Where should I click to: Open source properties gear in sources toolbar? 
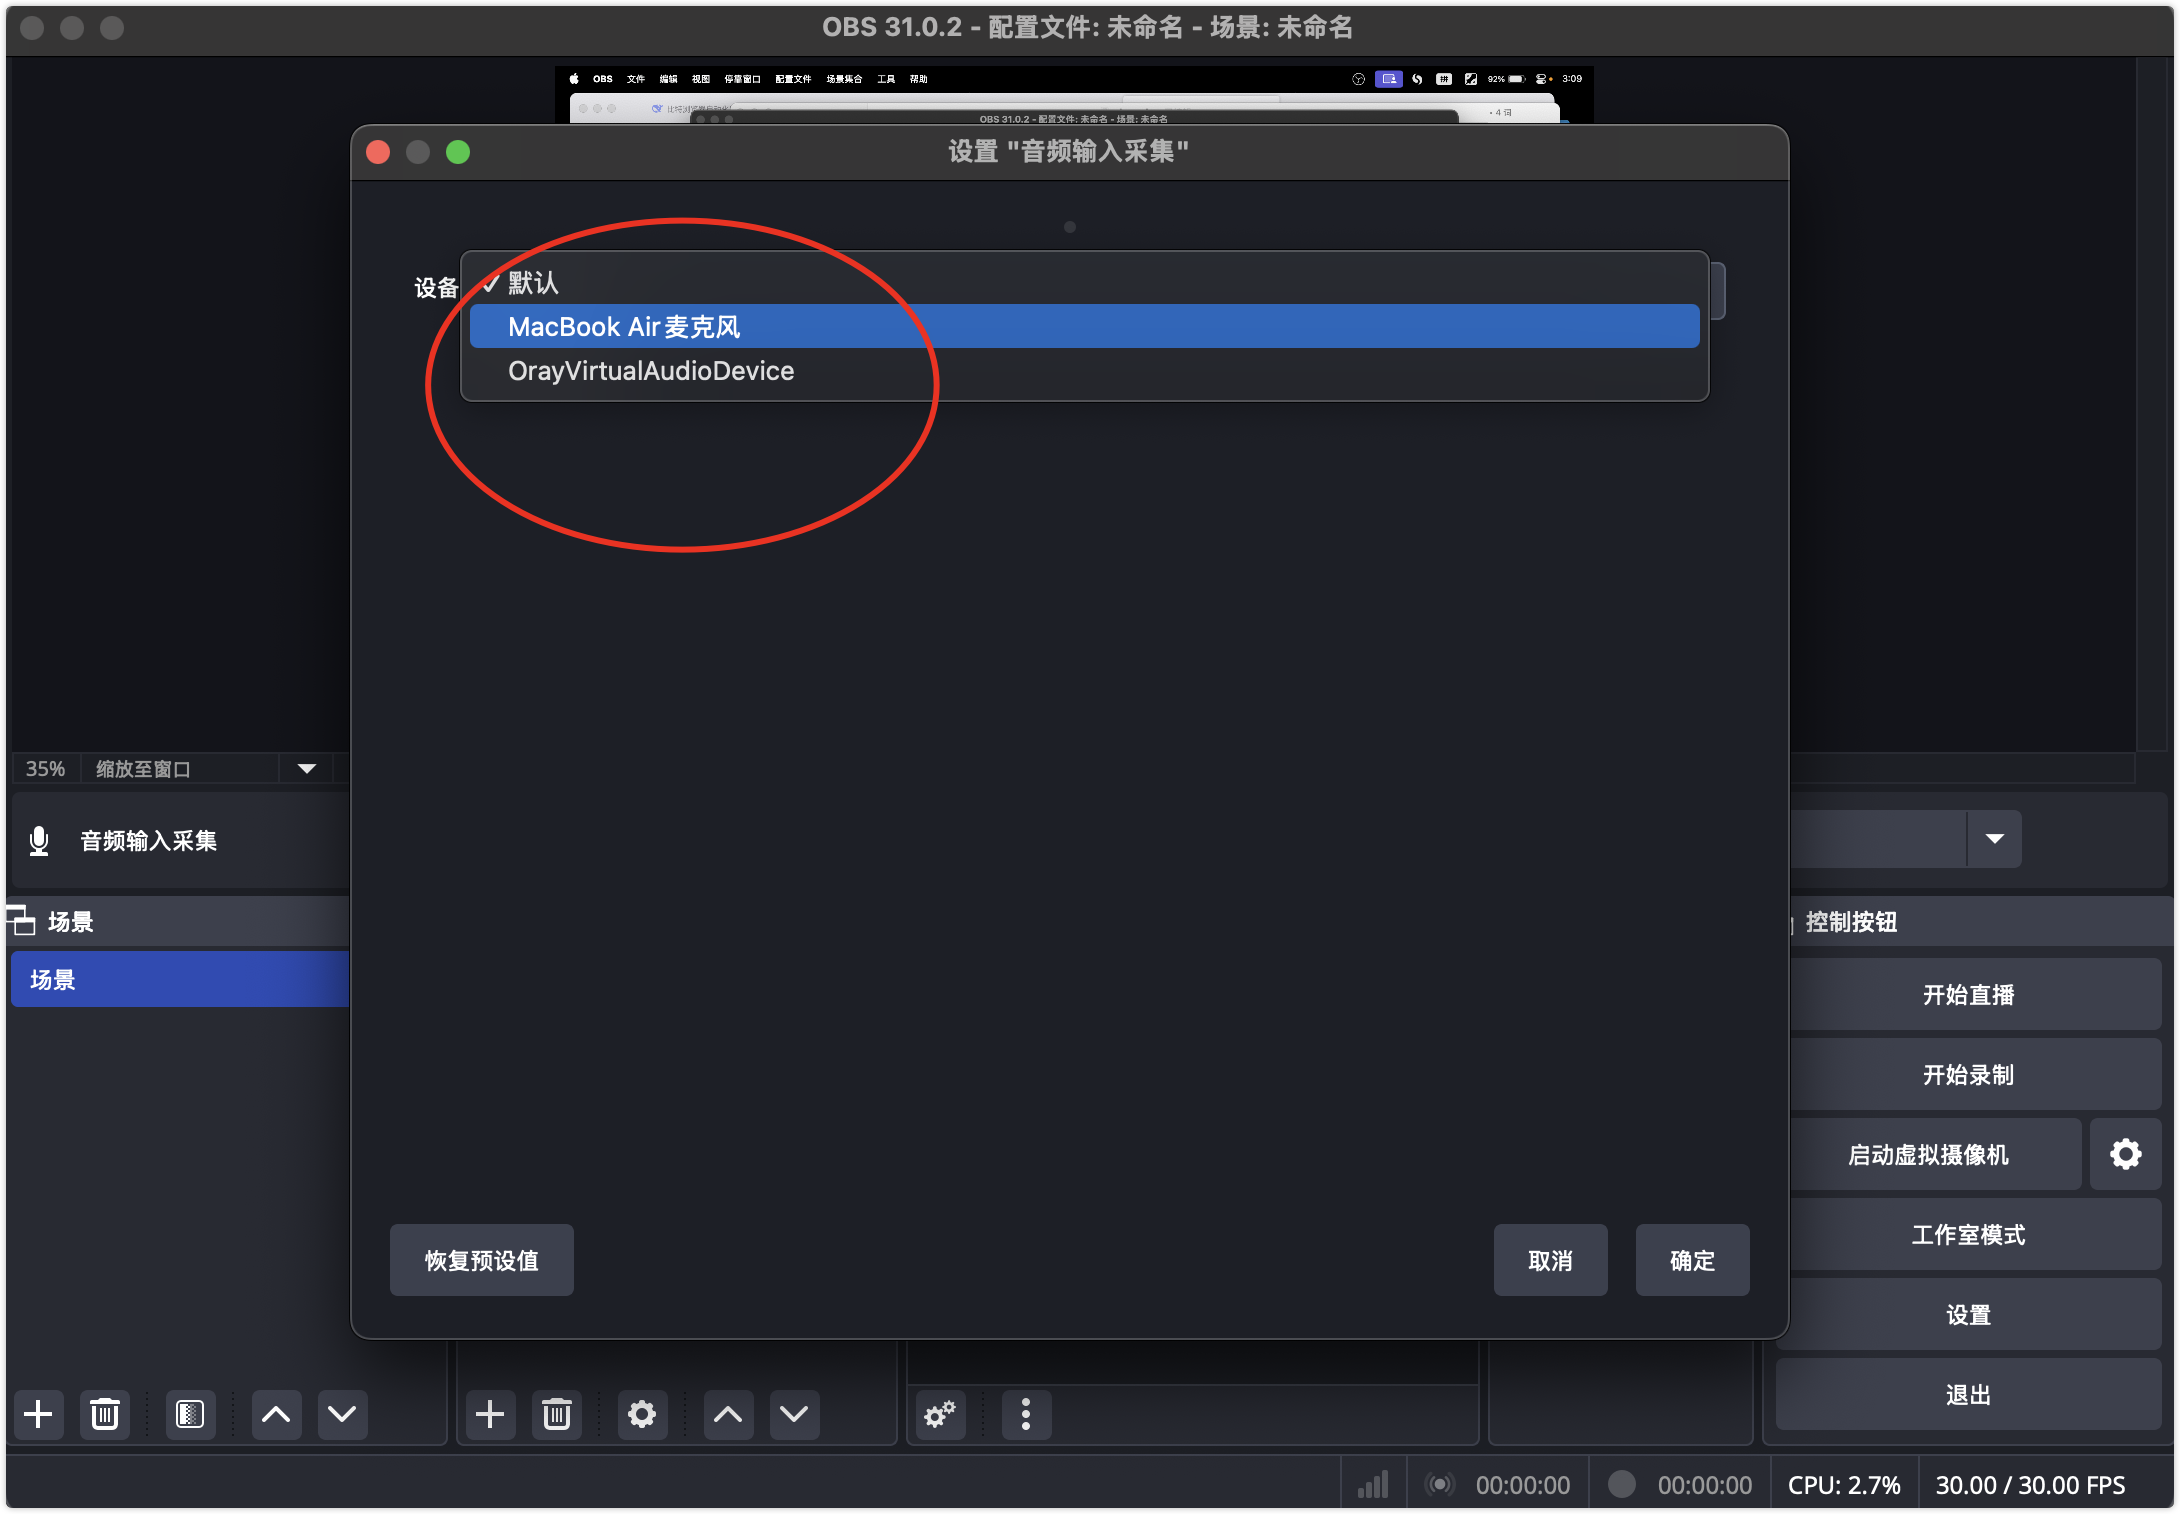point(642,1414)
